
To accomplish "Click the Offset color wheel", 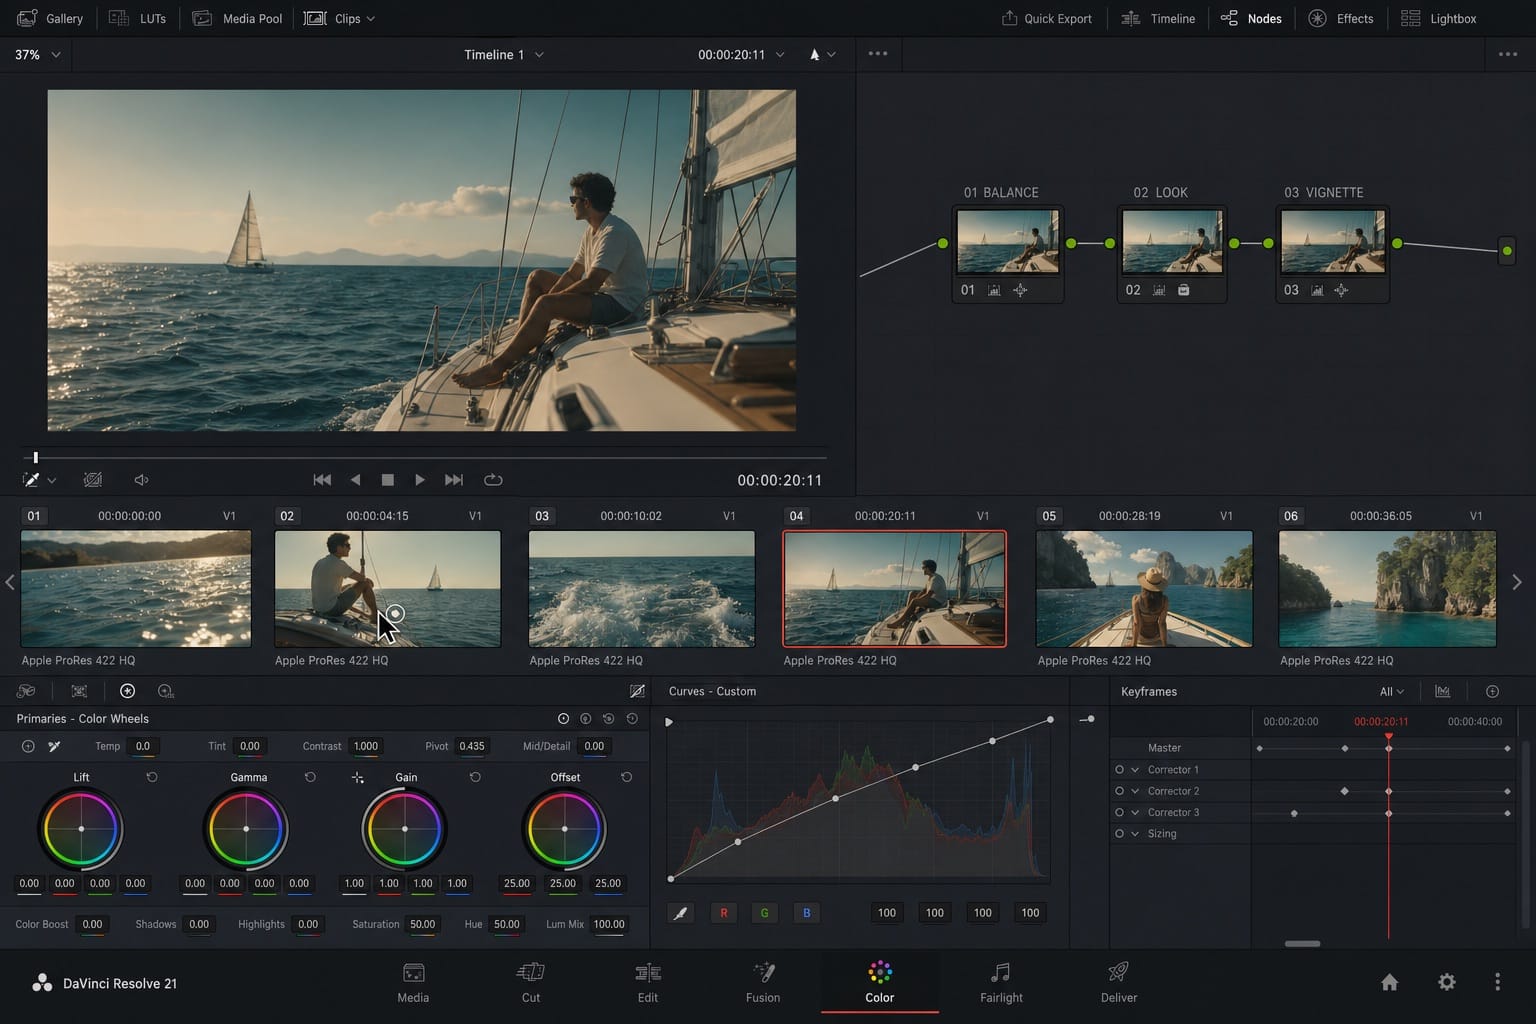I will click(x=564, y=829).
